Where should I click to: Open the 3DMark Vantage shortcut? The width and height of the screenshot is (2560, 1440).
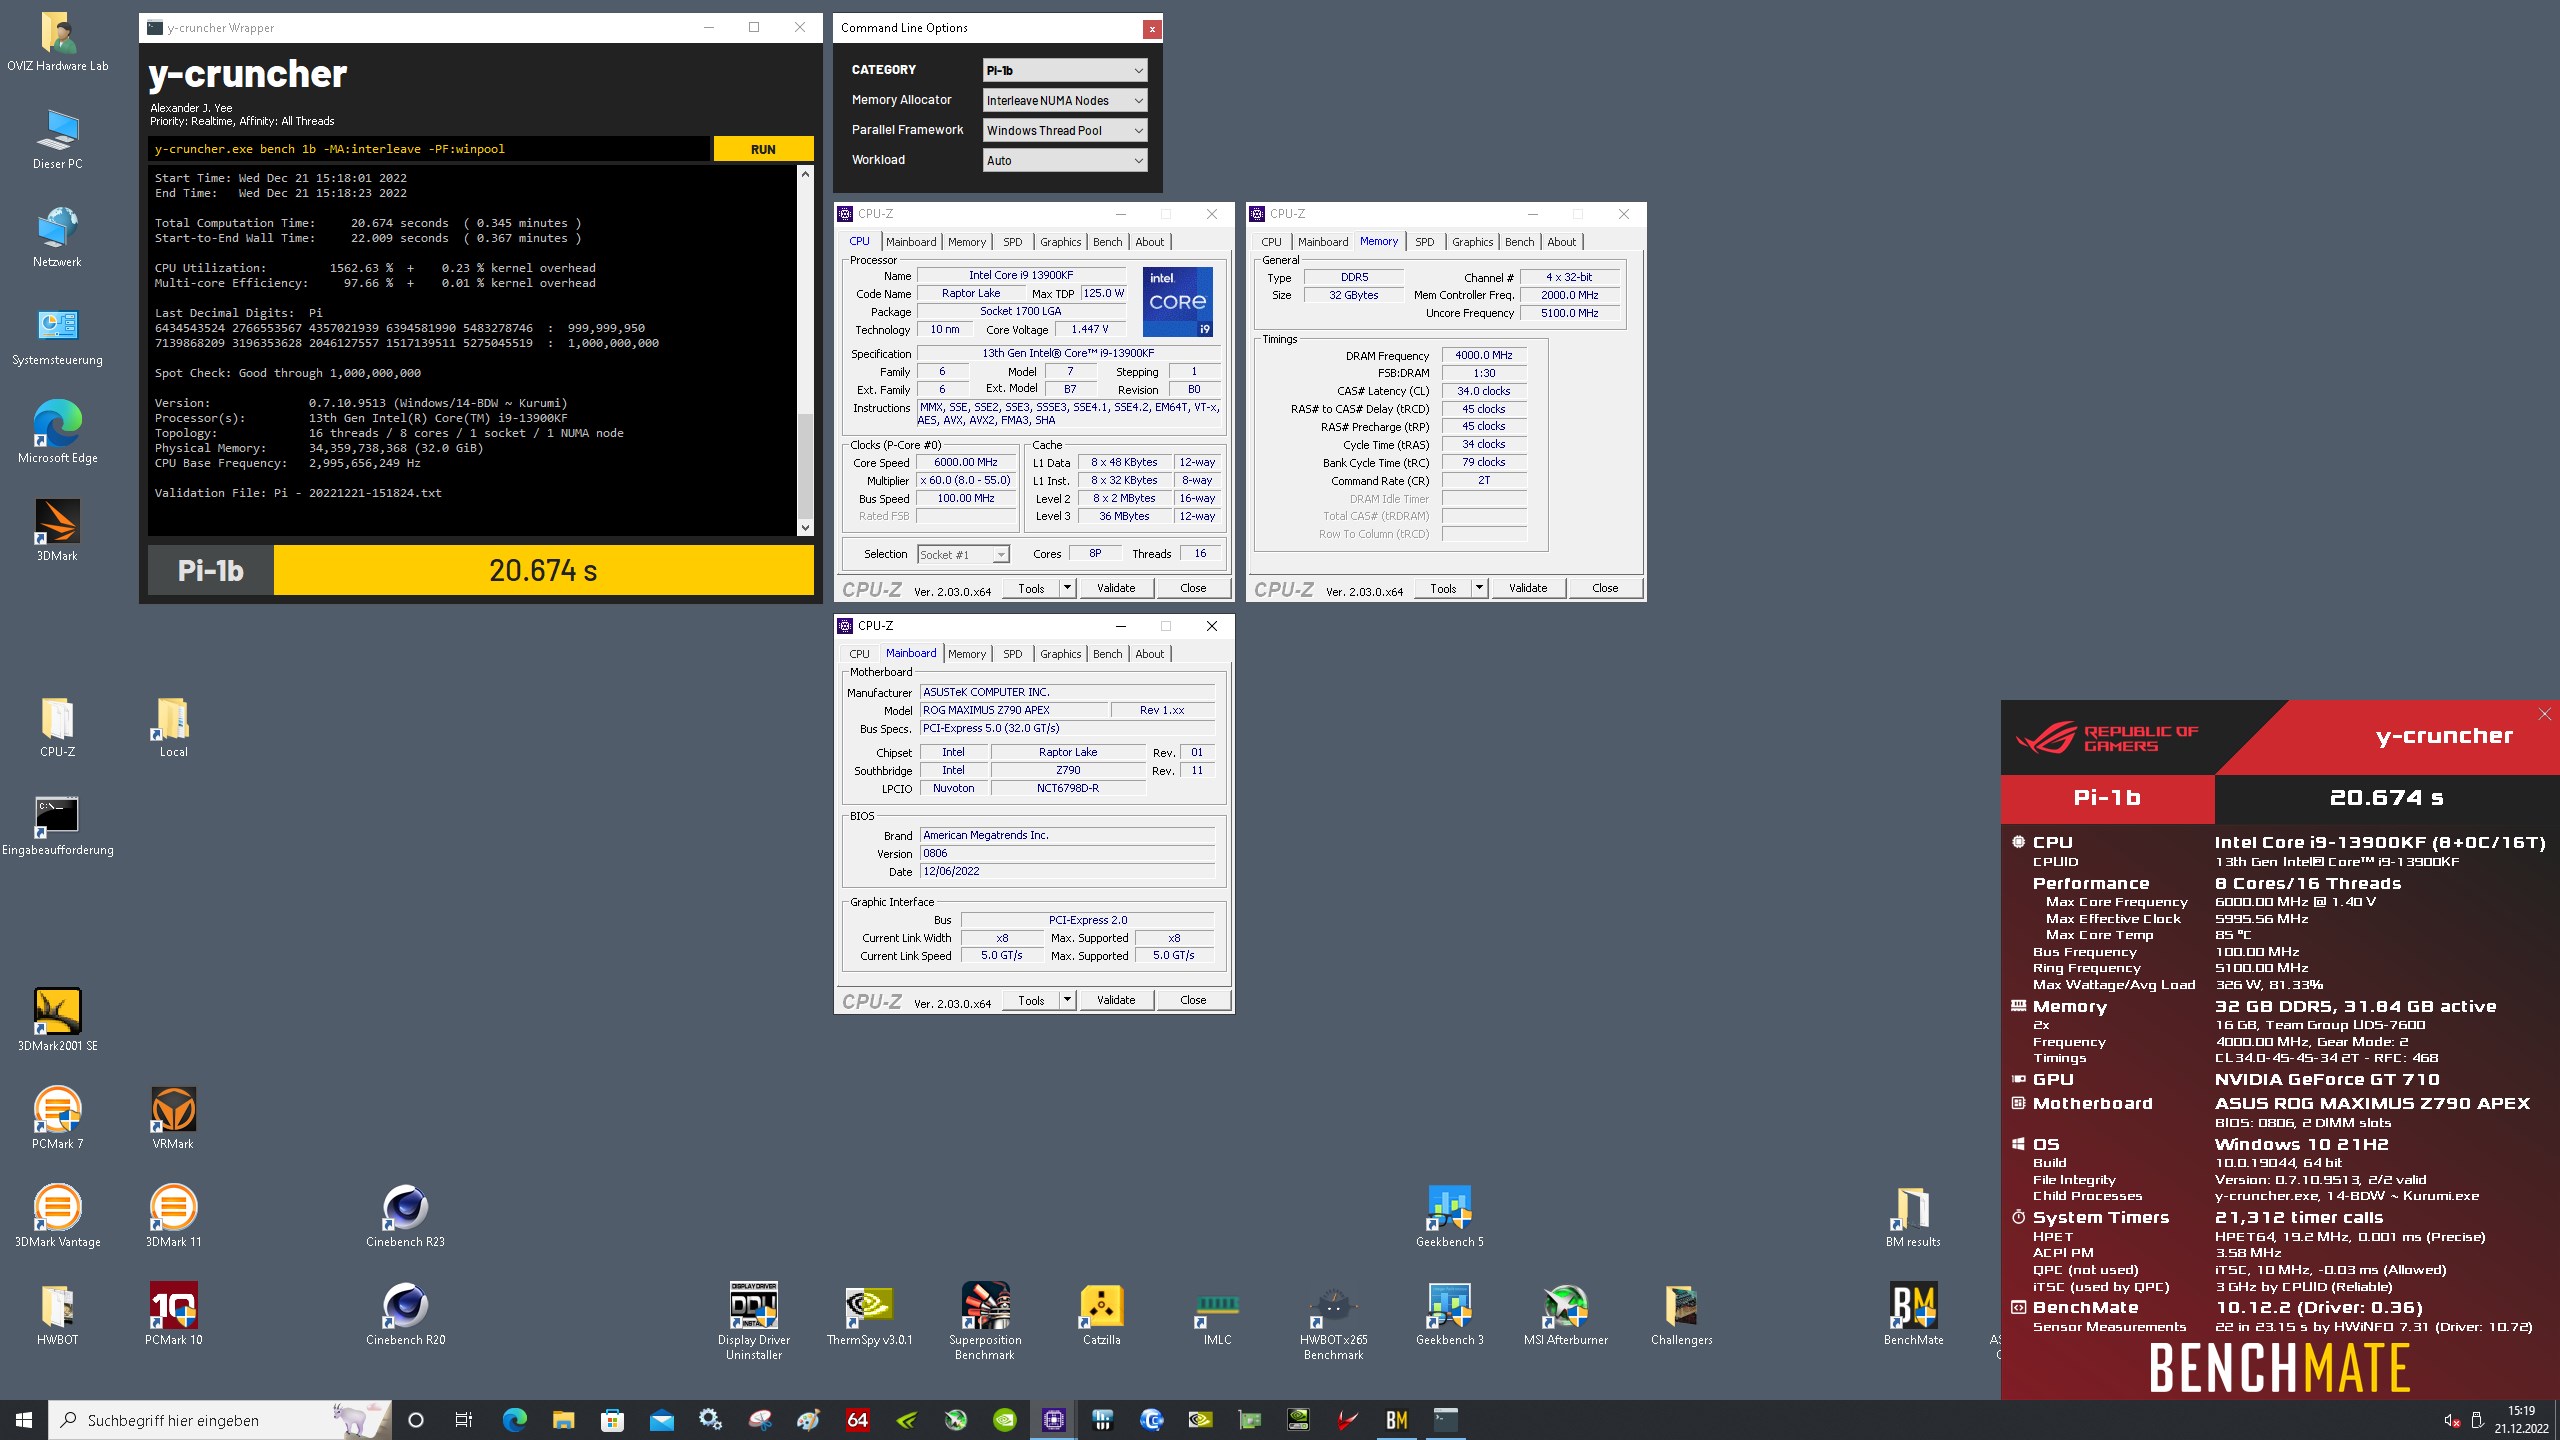pos(57,1216)
